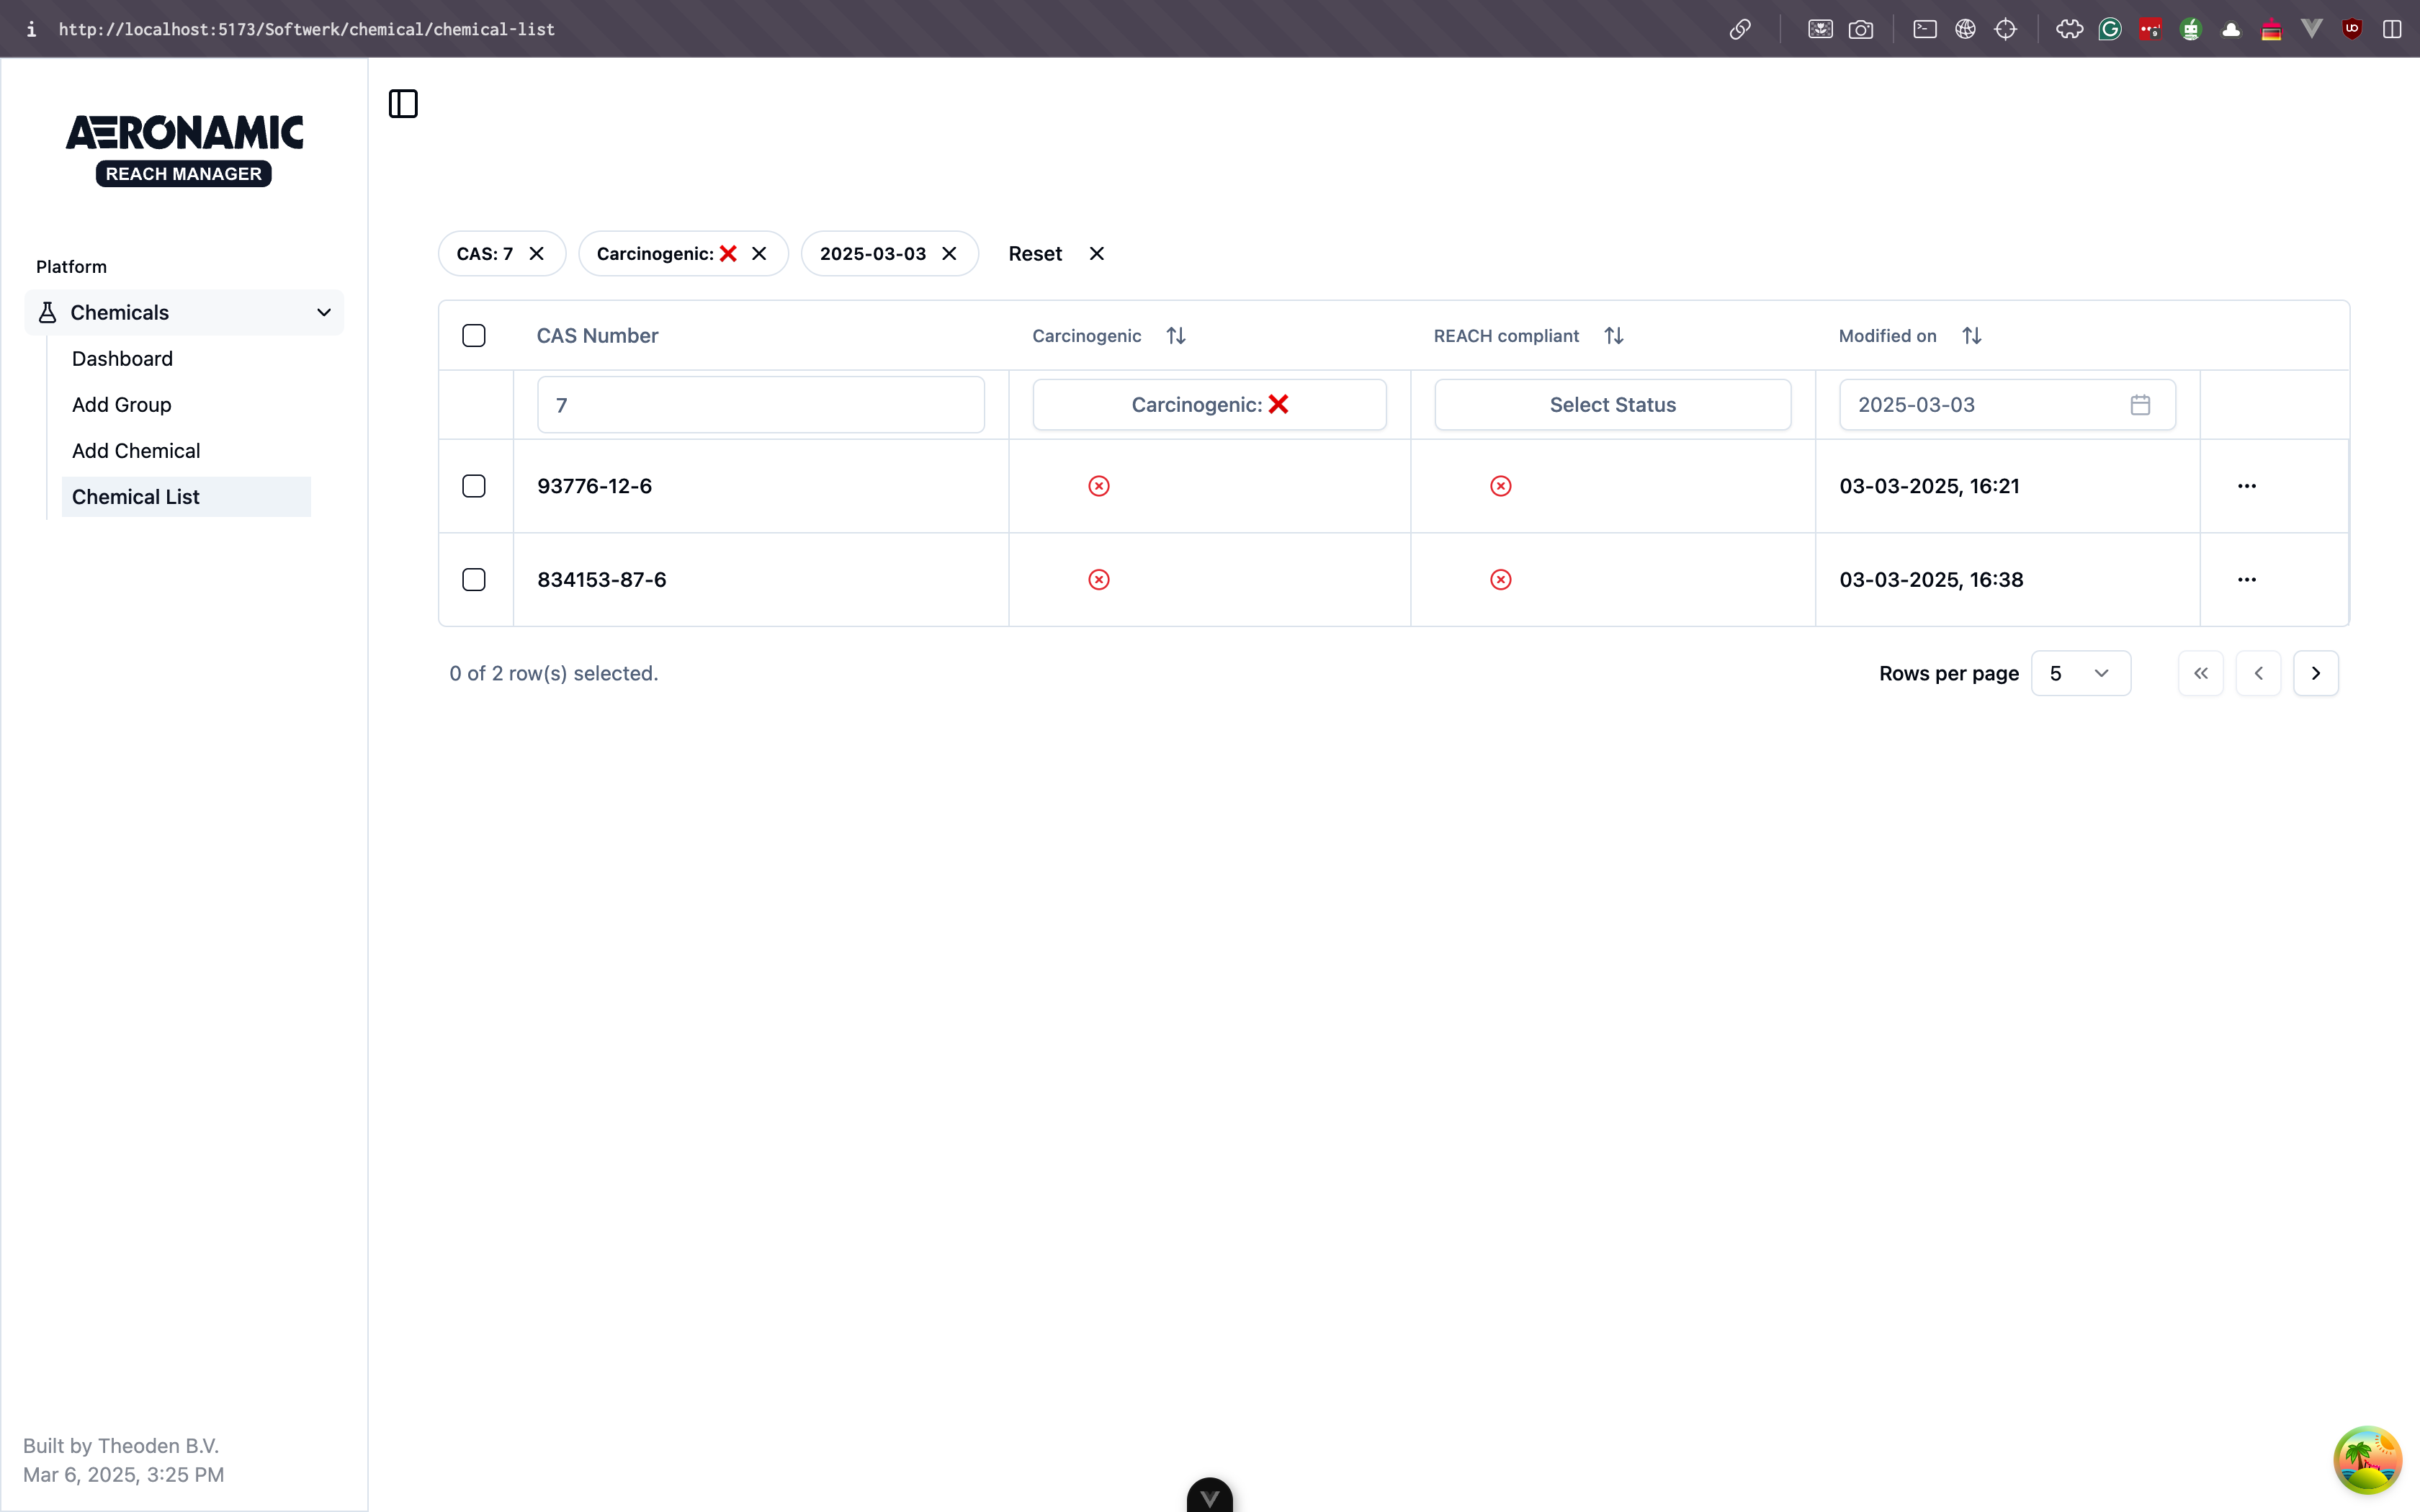Remove the CAS: 7 filter chip

[537, 254]
